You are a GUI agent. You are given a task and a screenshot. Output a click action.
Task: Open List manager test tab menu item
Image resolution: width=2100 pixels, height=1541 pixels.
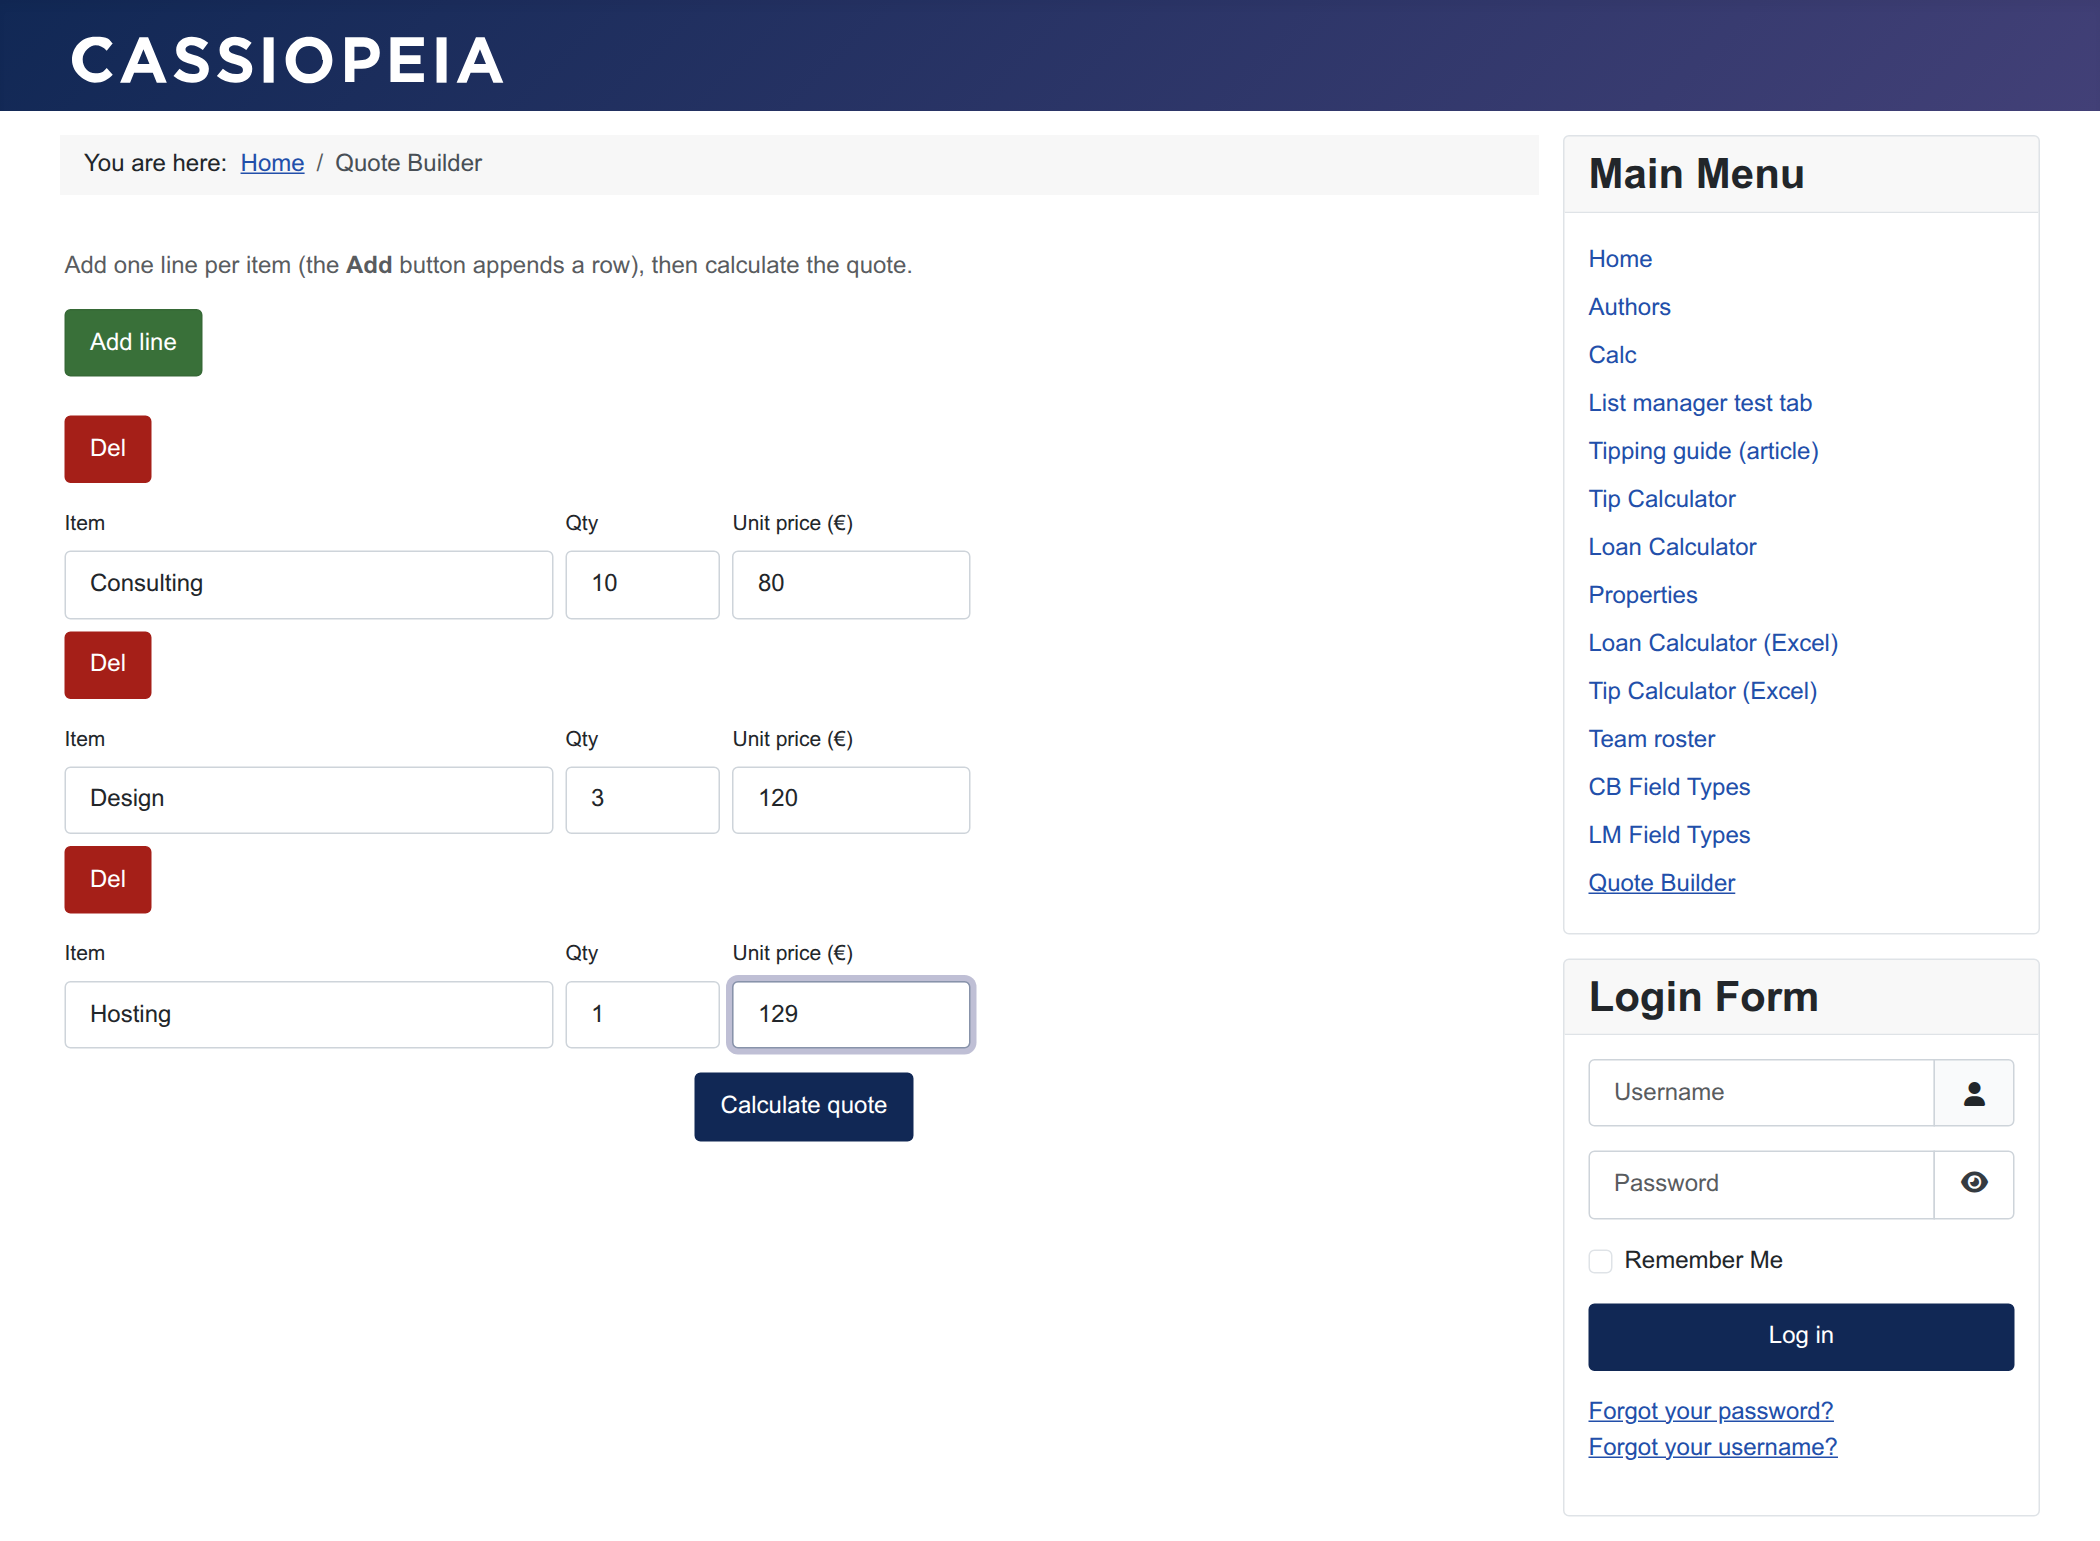point(1700,403)
